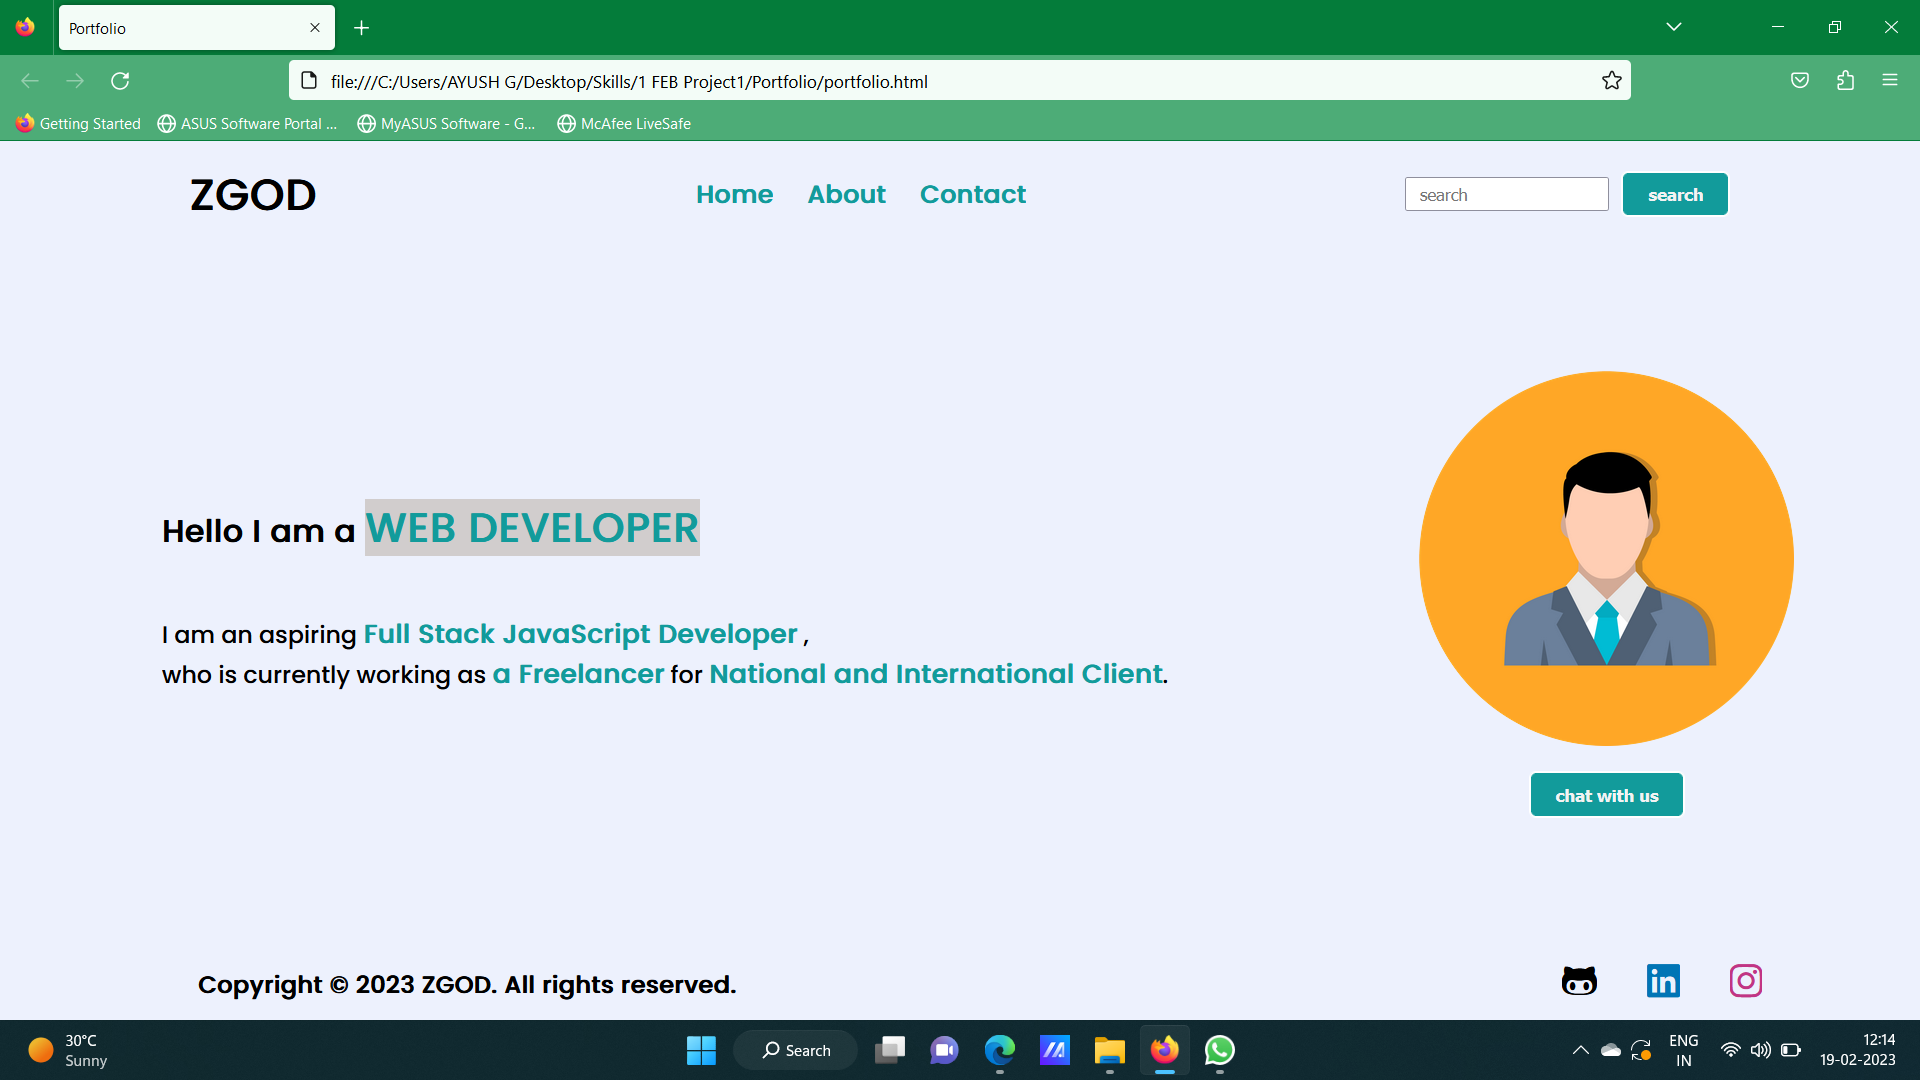The image size is (1920, 1080).
Task: Open the Firefox application menu
Action: click(x=1891, y=80)
